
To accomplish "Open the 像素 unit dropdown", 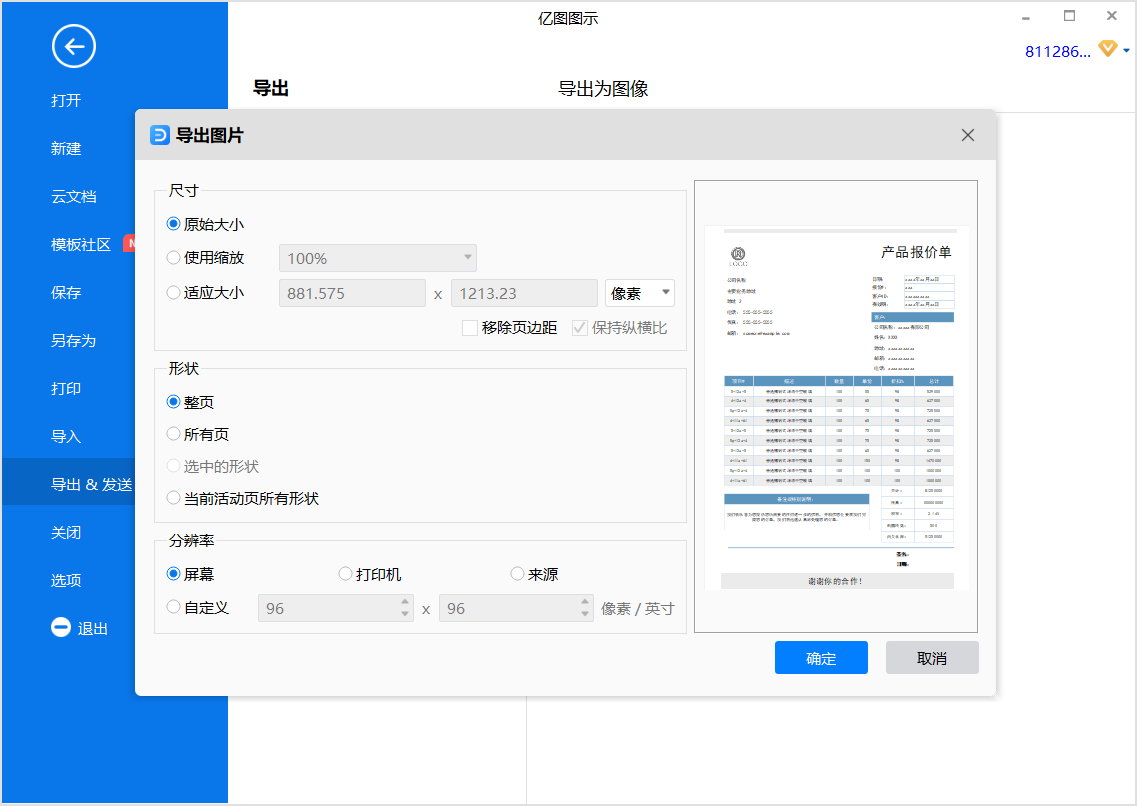I will 640,294.
